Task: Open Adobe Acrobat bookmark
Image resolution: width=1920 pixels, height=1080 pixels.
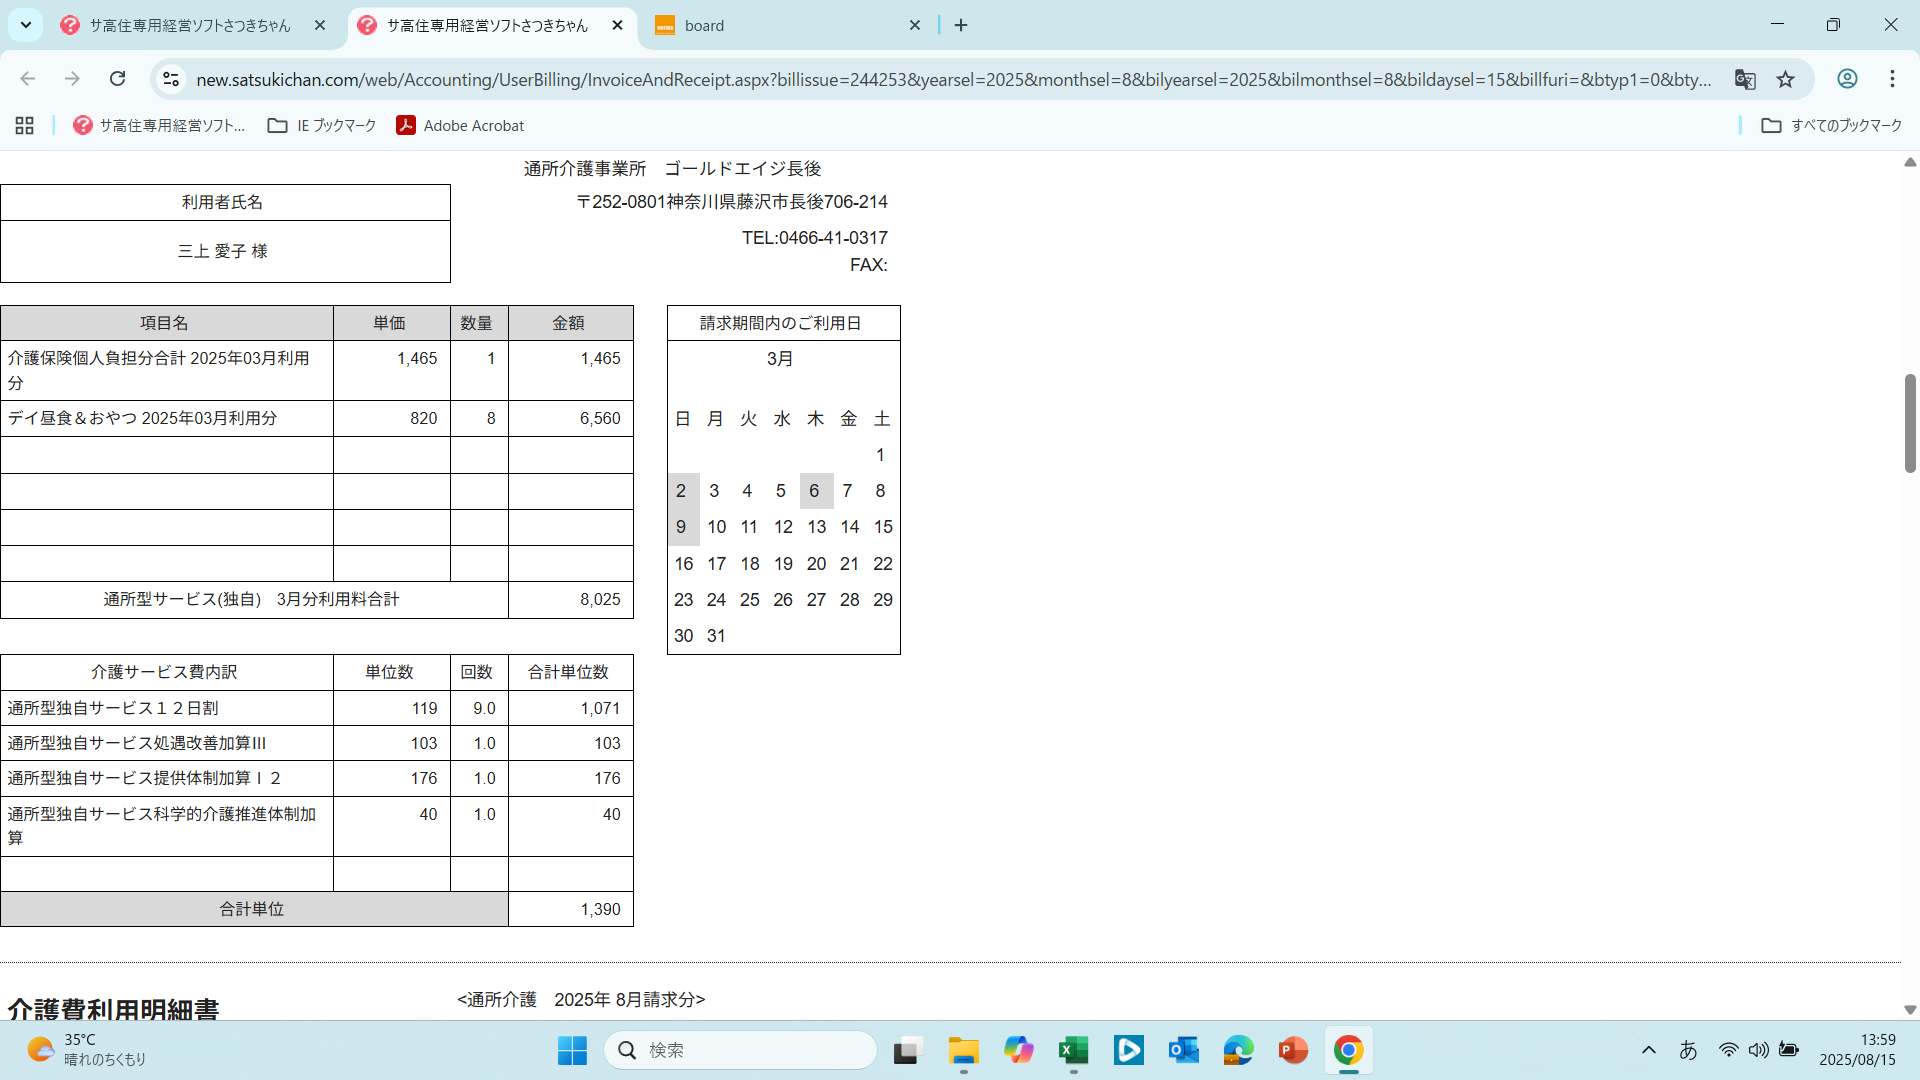Action: pyautogui.click(x=460, y=125)
